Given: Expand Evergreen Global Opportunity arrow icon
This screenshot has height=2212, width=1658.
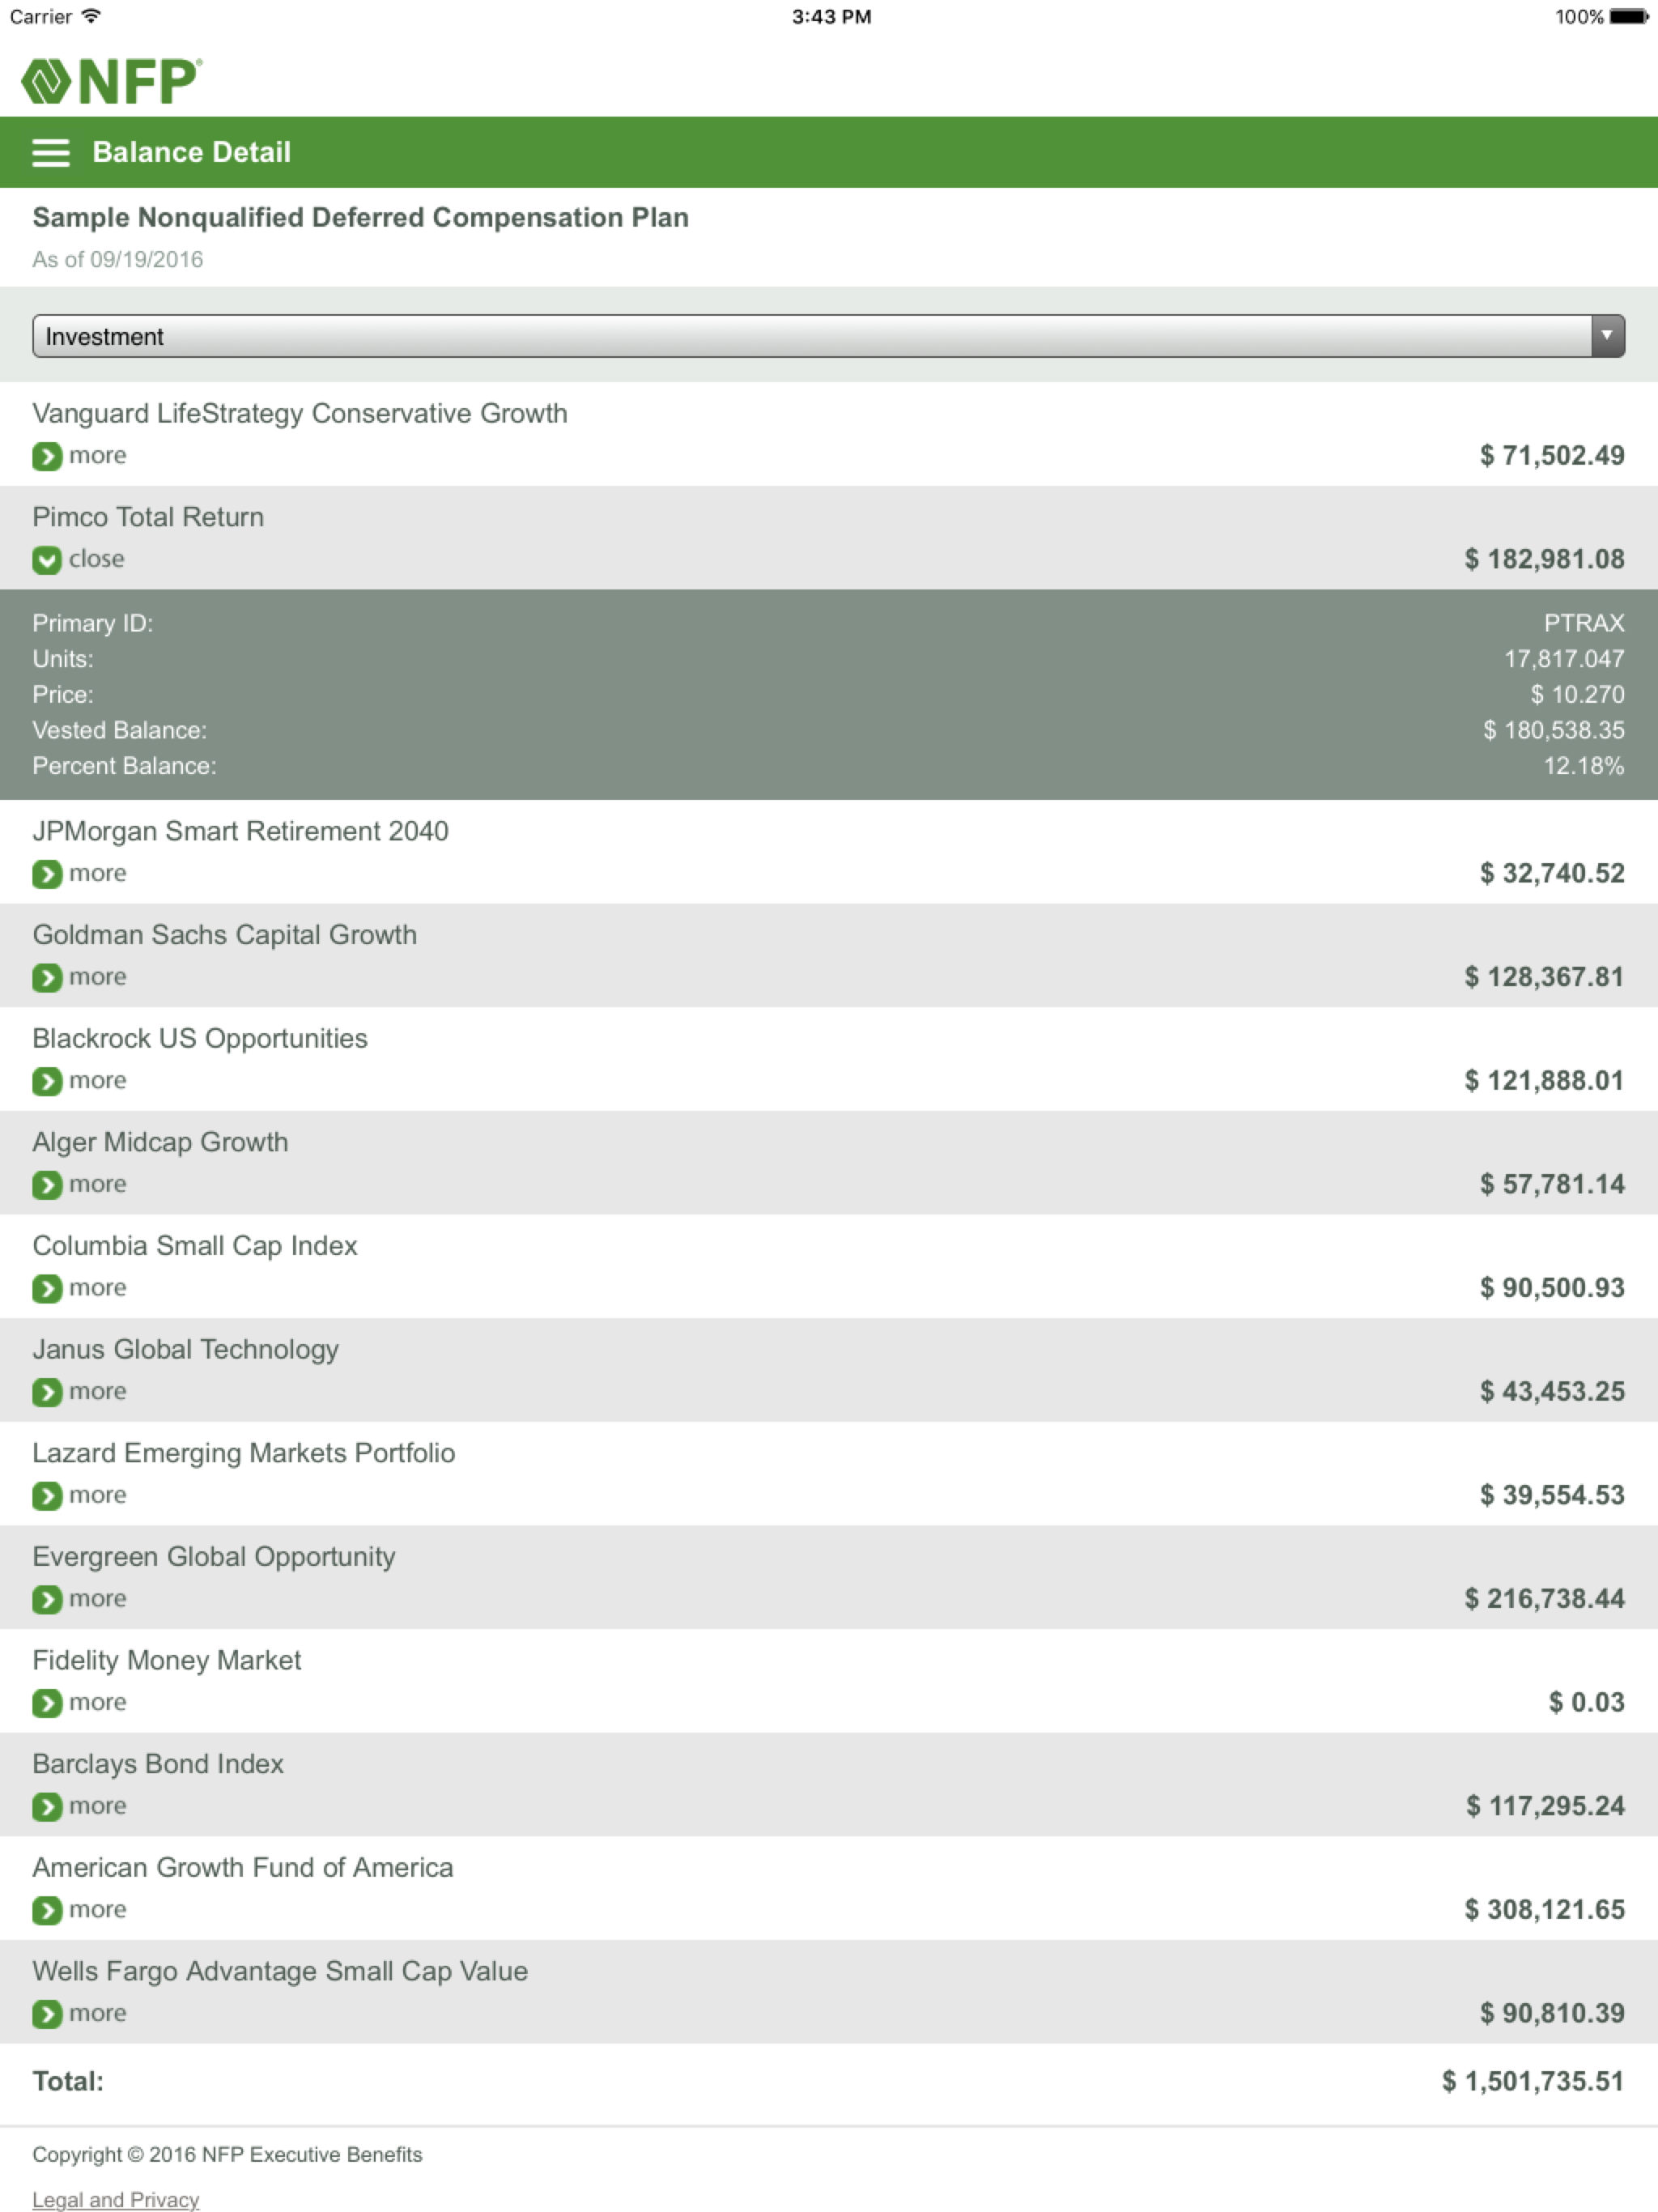Looking at the screenshot, I should (x=47, y=1599).
